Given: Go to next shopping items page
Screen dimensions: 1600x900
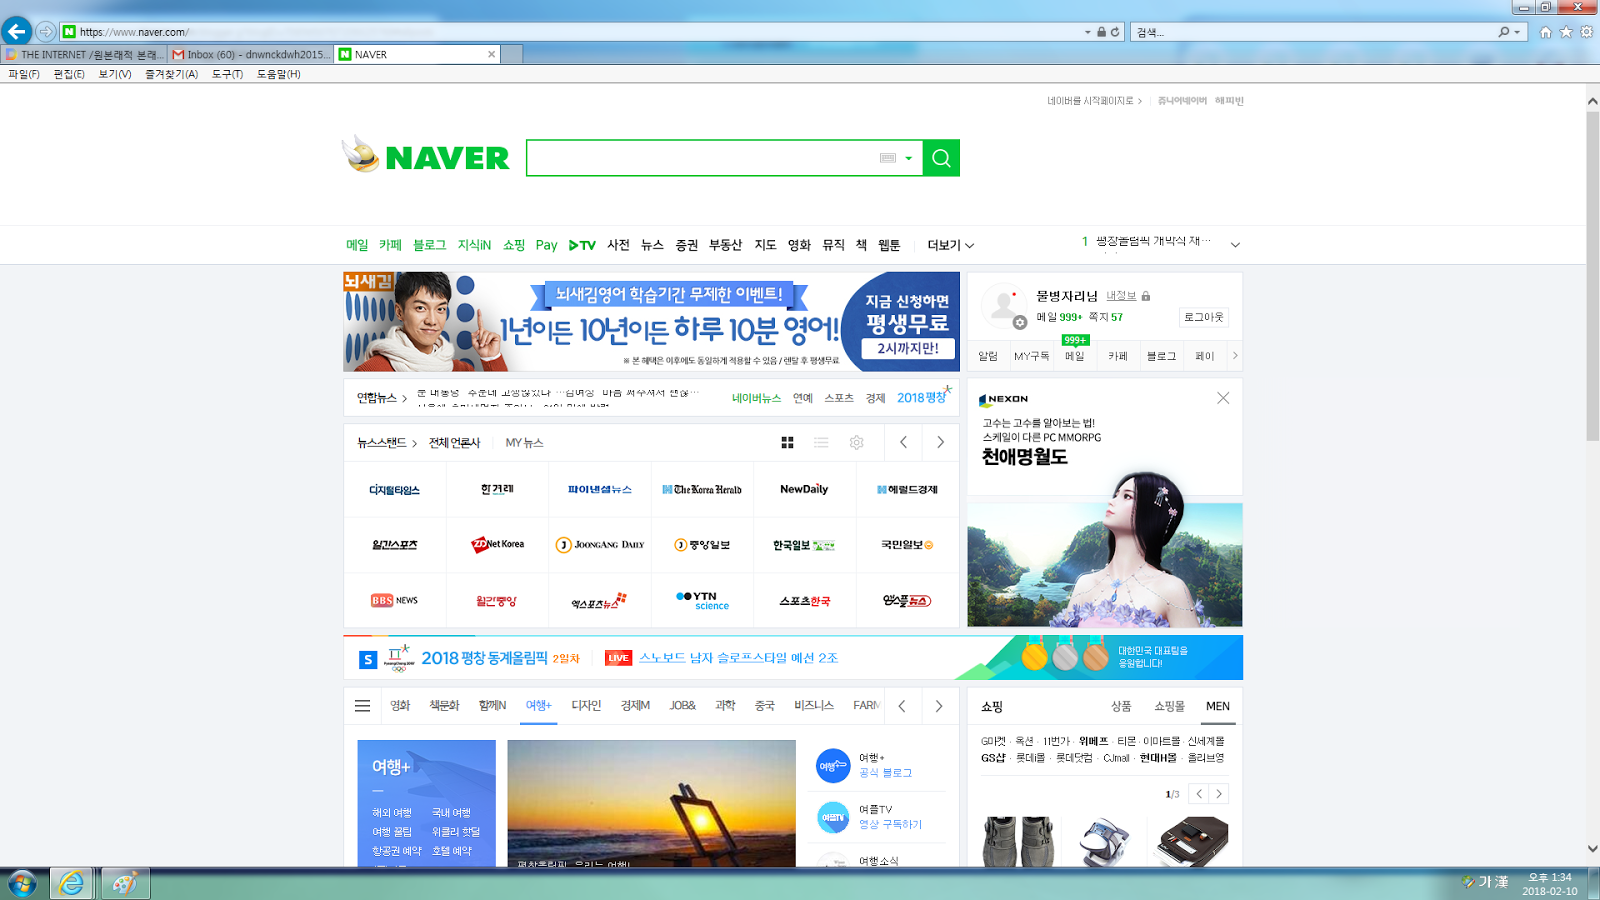Looking at the screenshot, I should (1219, 794).
